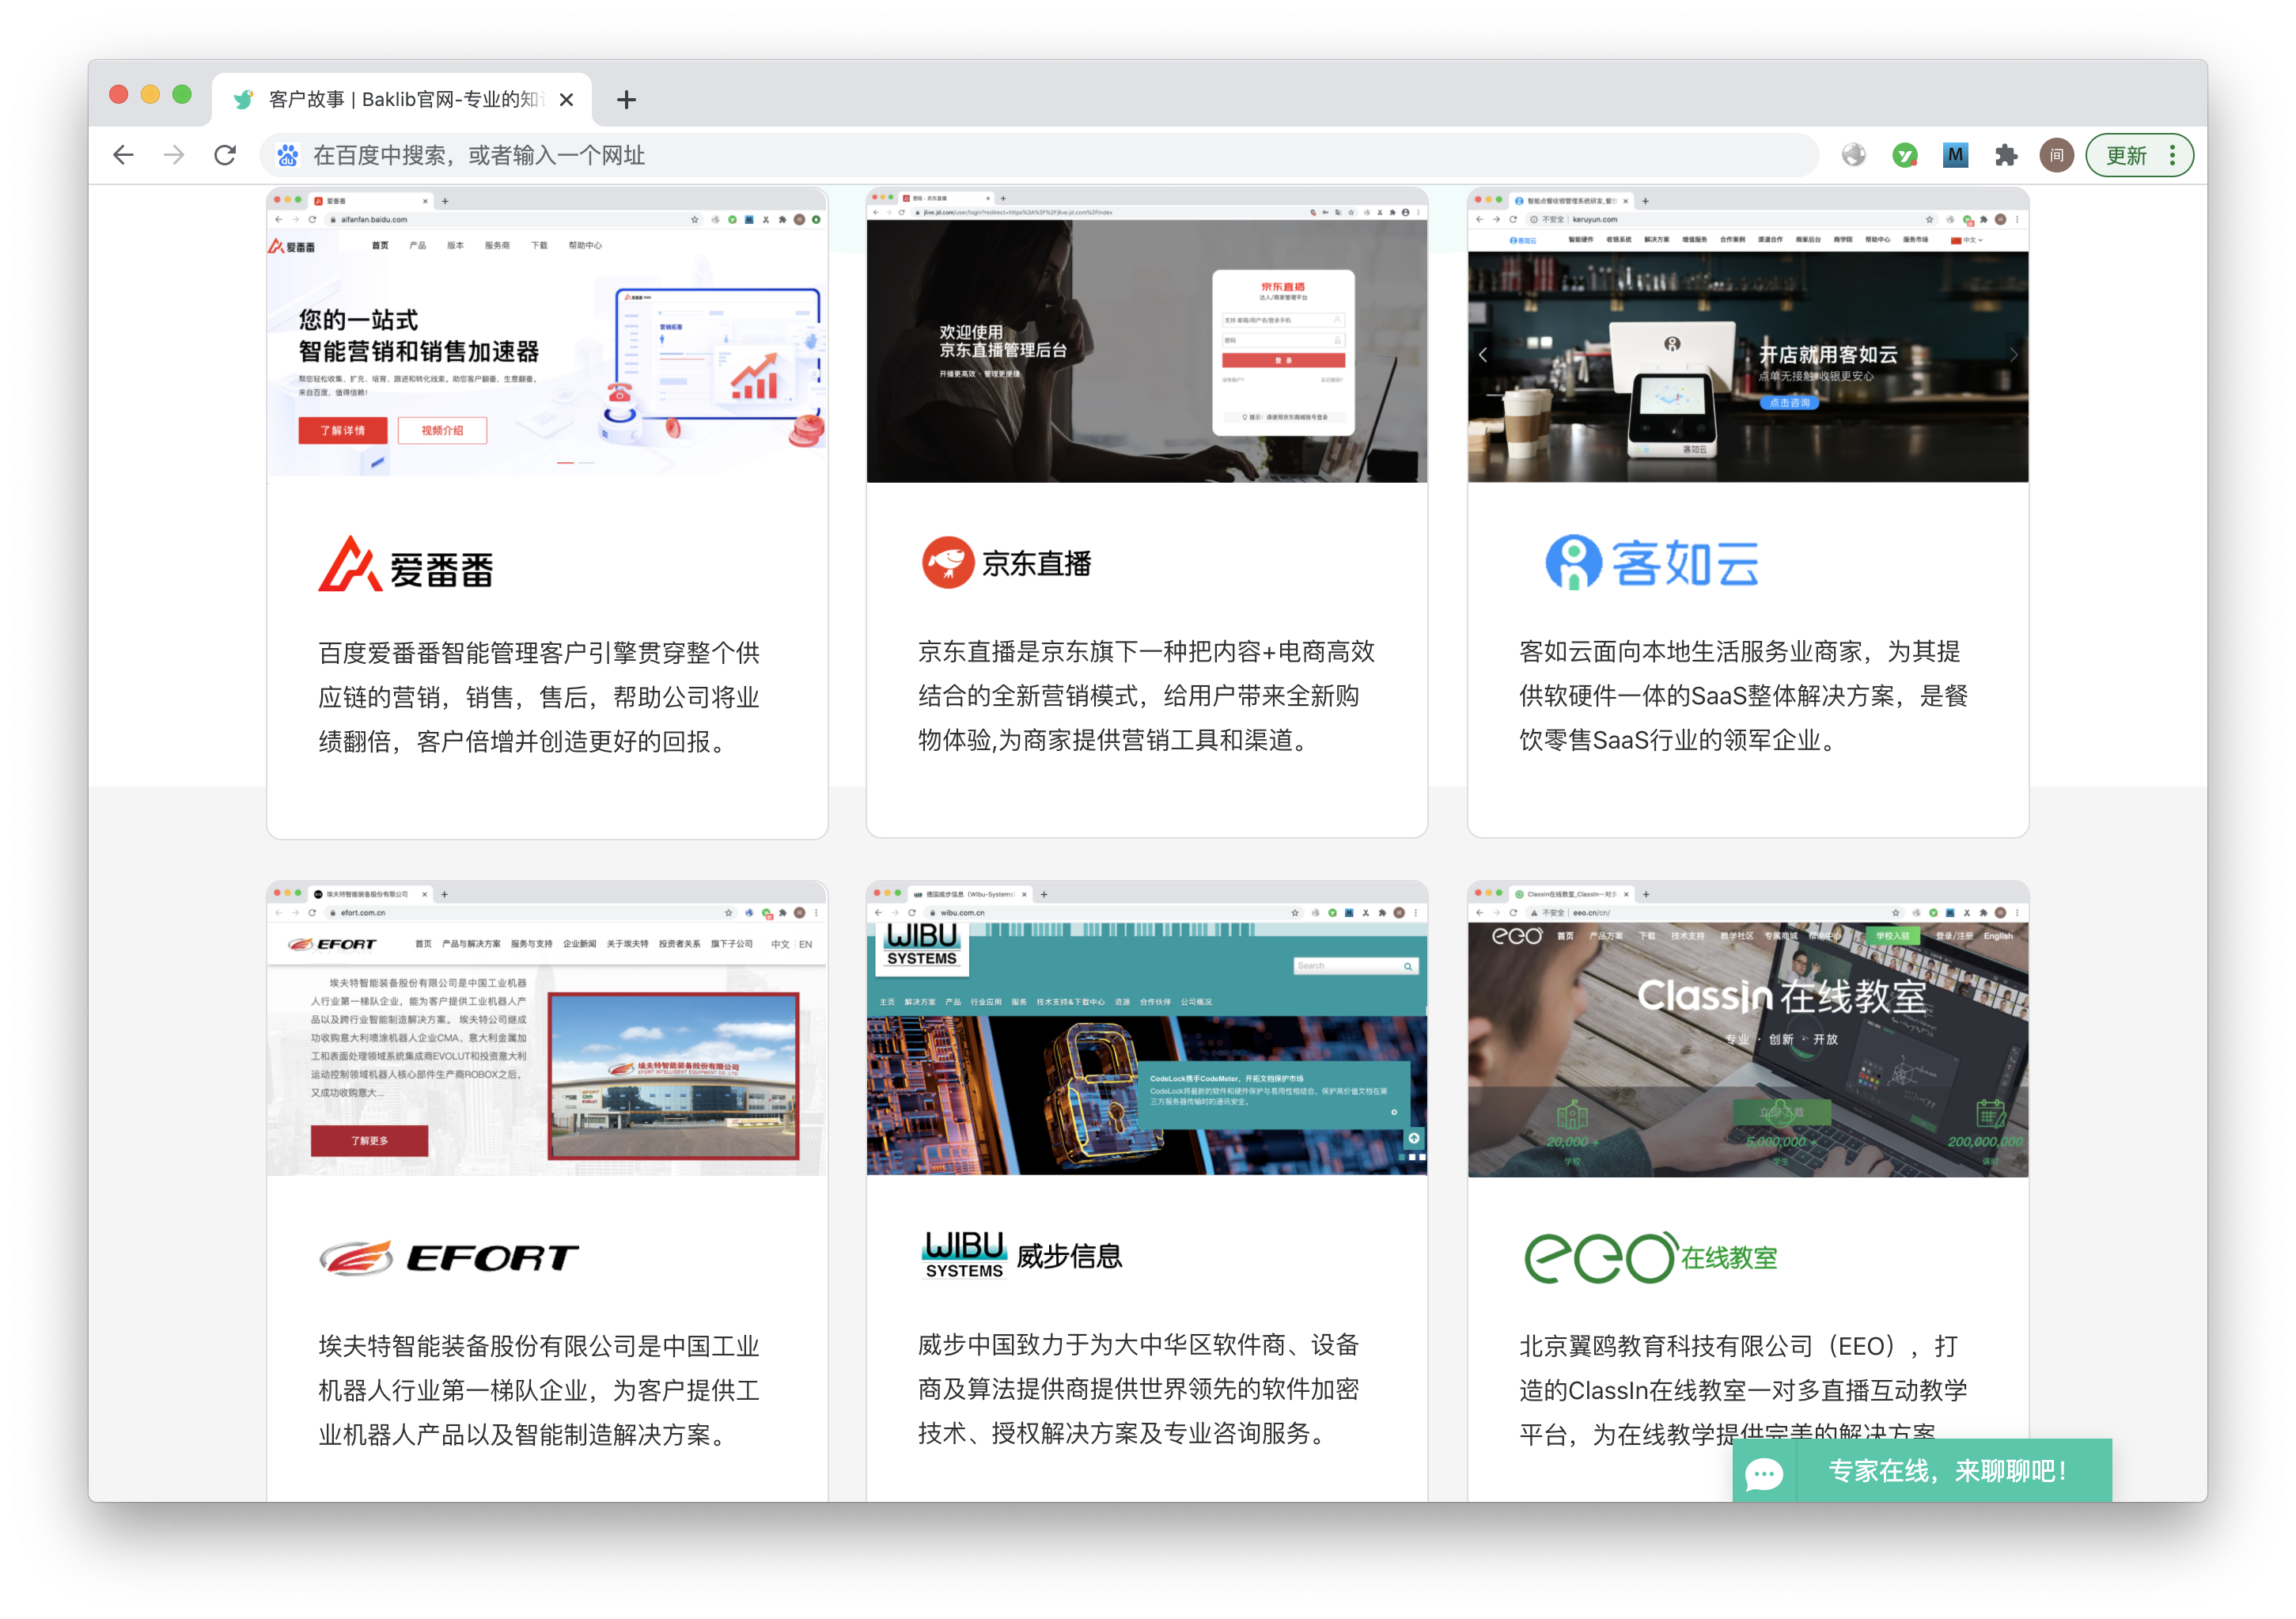
Task: Open the 京东直播 website screenshot thumbnail
Action: (x=1147, y=336)
